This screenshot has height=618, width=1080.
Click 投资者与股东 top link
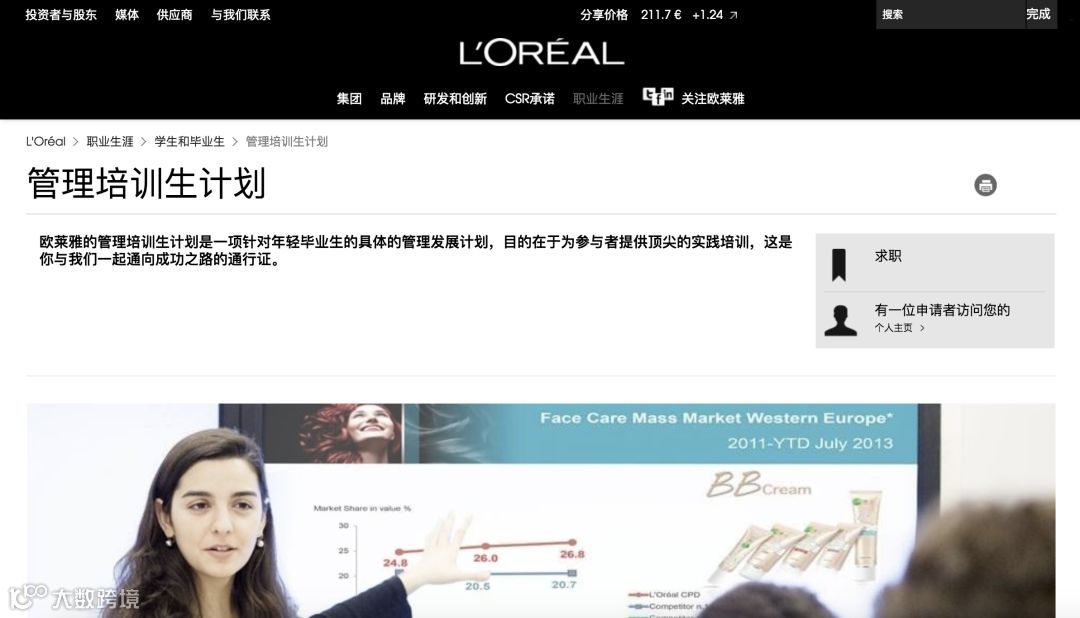tap(61, 14)
